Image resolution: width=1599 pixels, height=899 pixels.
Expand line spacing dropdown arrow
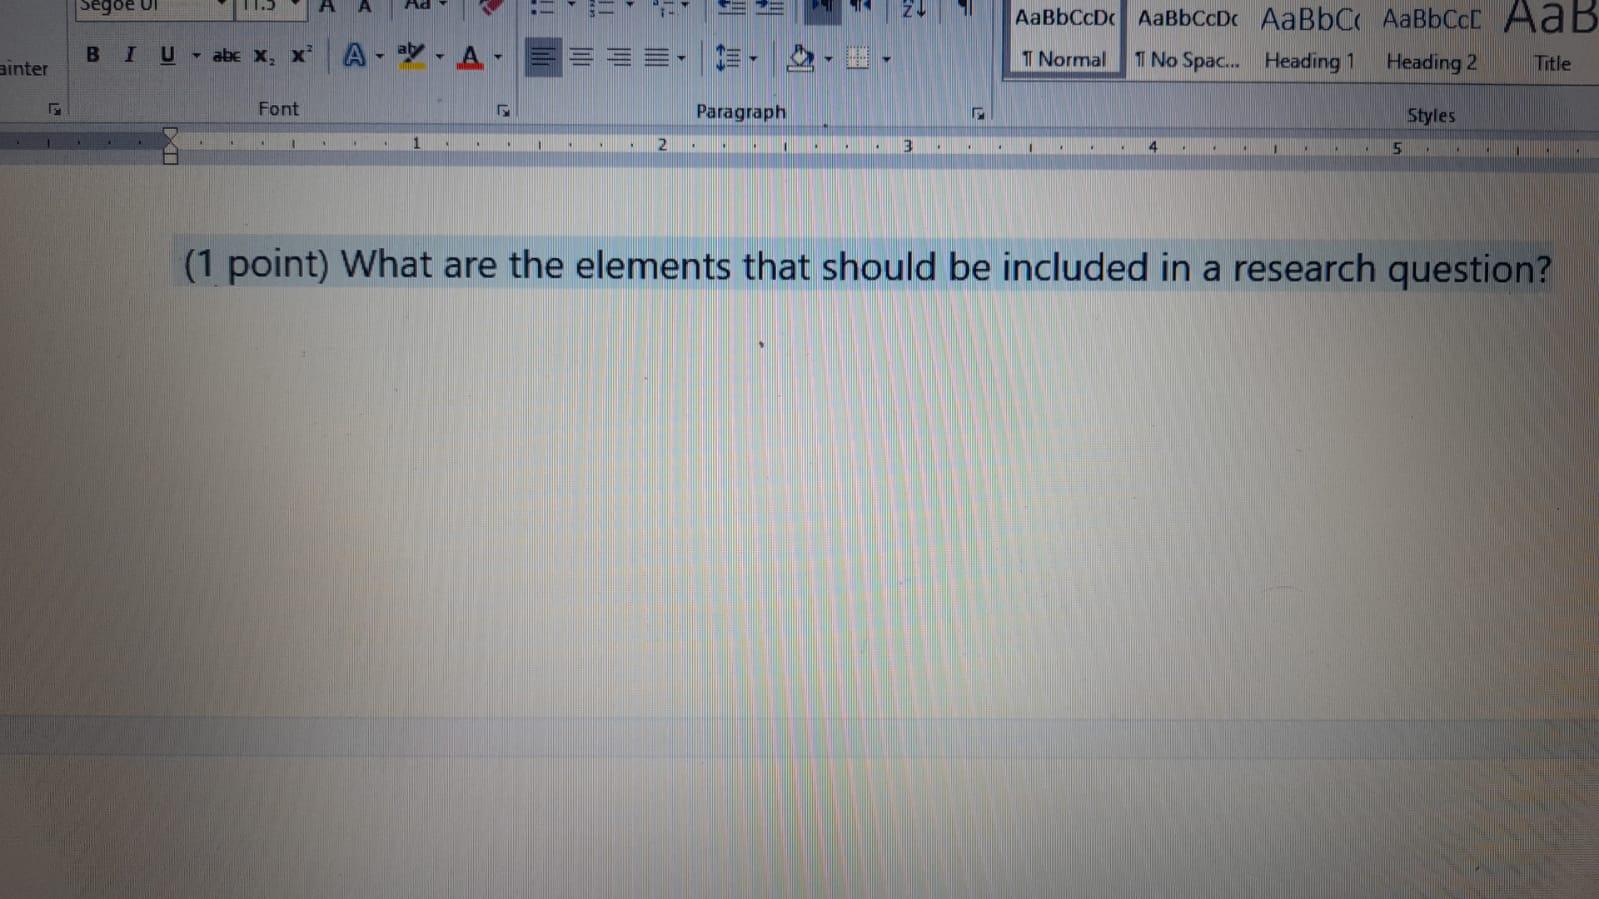click(753, 59)
